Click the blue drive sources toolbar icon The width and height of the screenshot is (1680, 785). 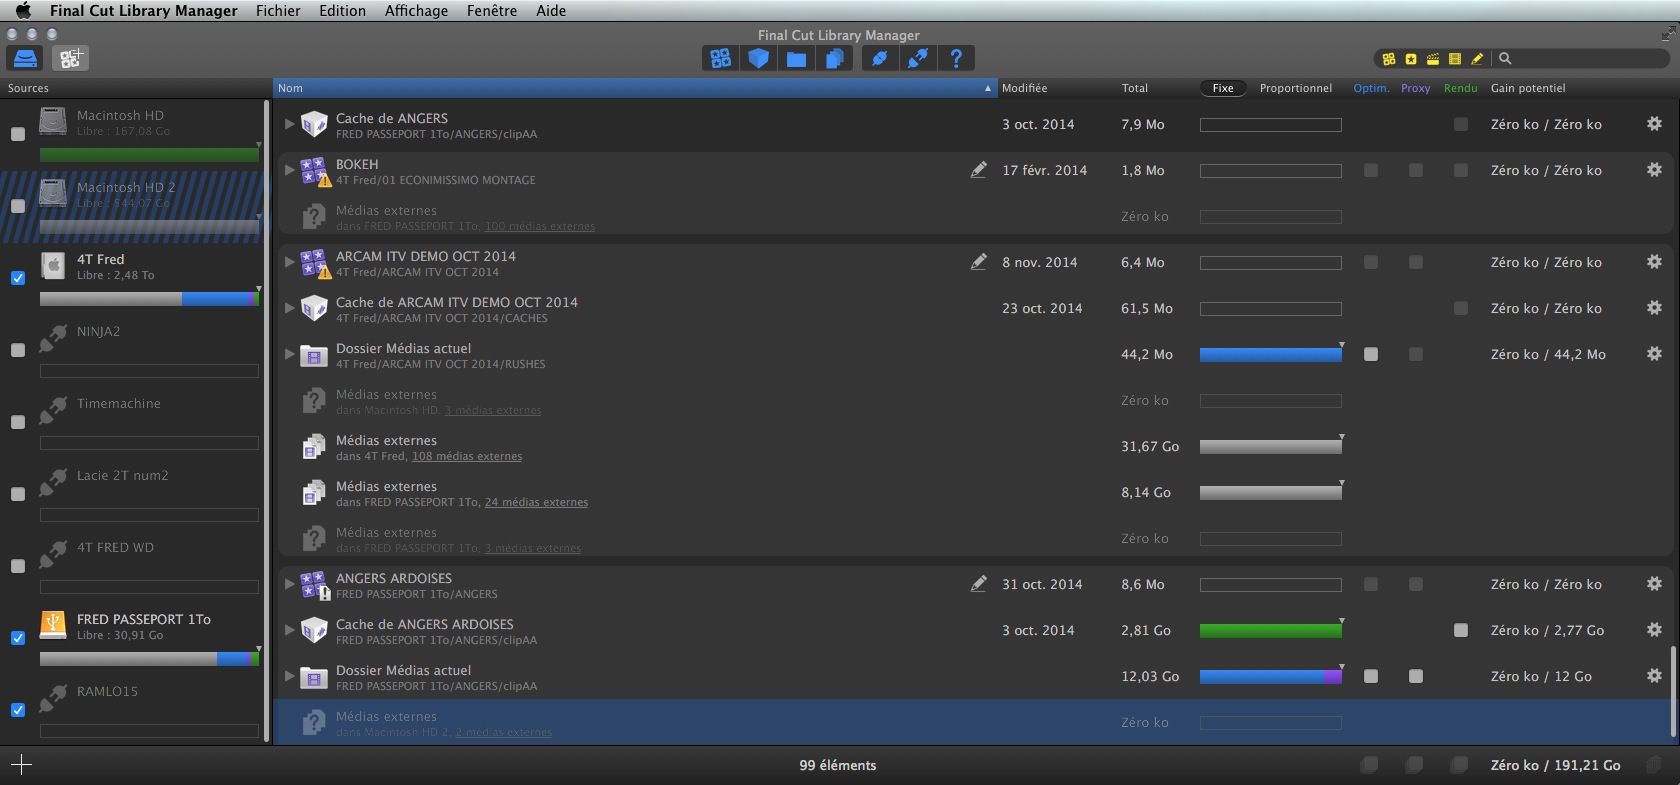pyautogui.click(x=26, y=58)
